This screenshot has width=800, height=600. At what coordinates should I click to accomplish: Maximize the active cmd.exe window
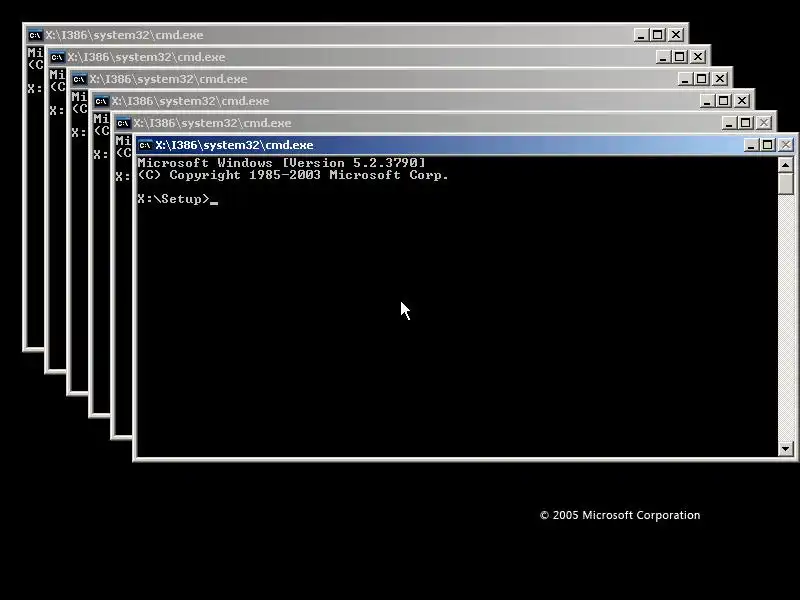click(767, 145)
